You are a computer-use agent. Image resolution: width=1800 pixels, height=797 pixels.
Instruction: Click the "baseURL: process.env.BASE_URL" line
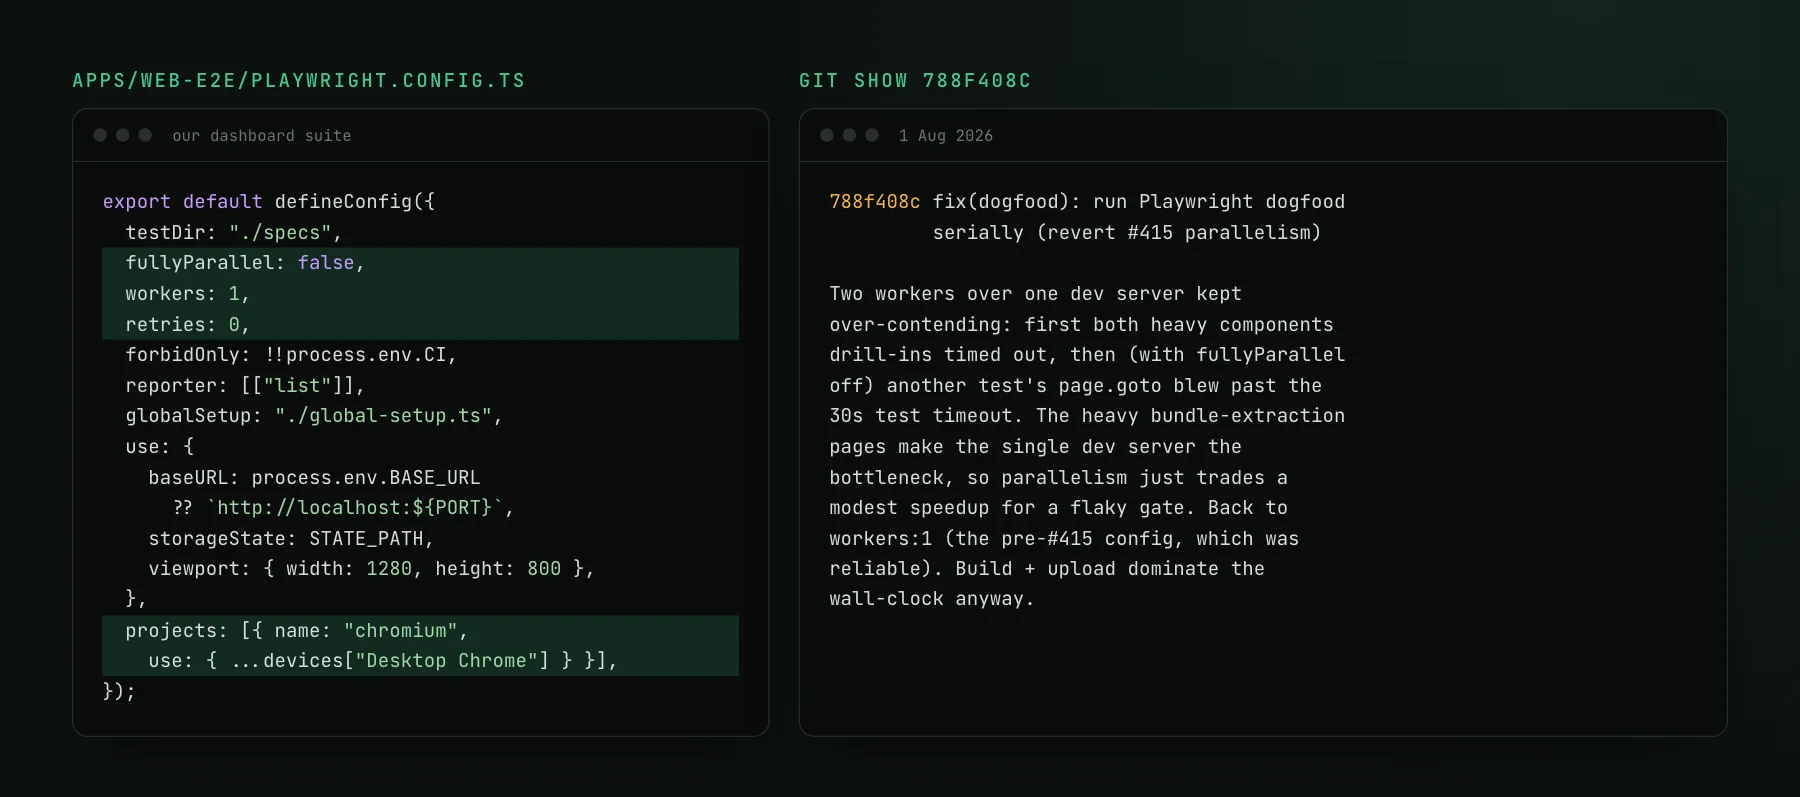pos(314,478)
